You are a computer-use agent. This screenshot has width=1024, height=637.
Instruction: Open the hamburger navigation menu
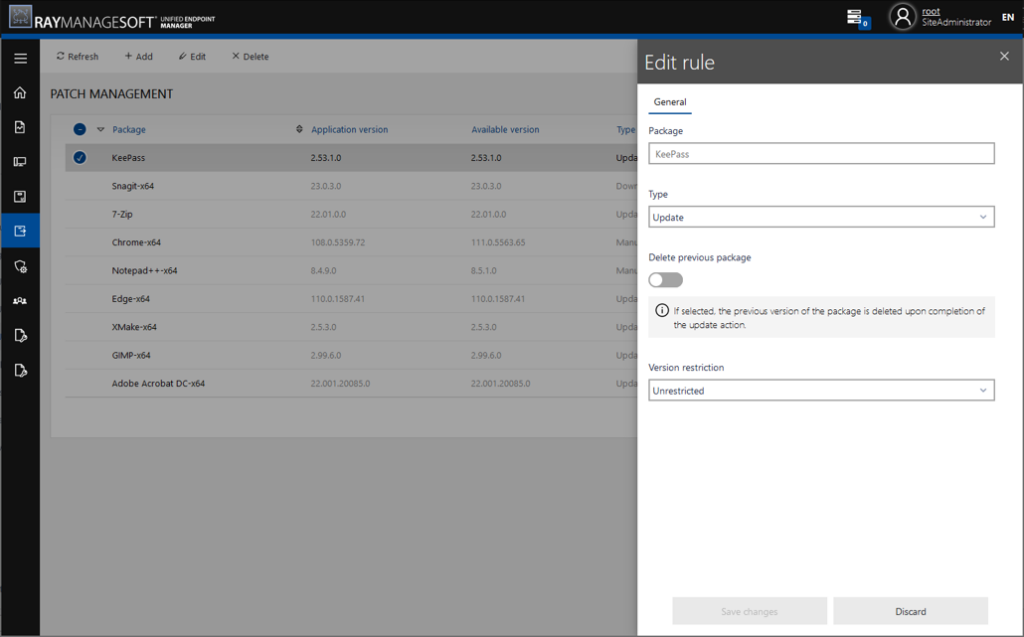coord(20,59)
